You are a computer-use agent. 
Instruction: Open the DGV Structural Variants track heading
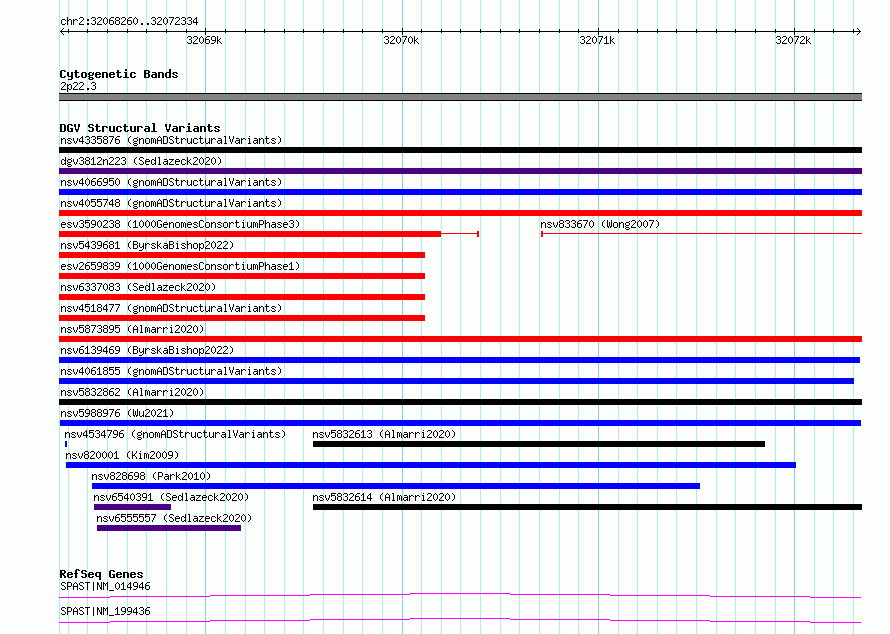(140, 128)
